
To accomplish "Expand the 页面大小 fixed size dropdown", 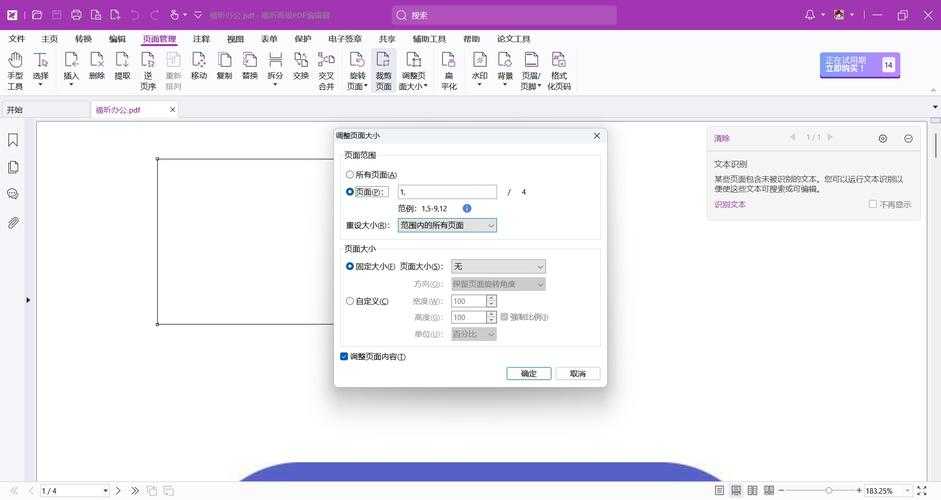I will pos(498,267).
